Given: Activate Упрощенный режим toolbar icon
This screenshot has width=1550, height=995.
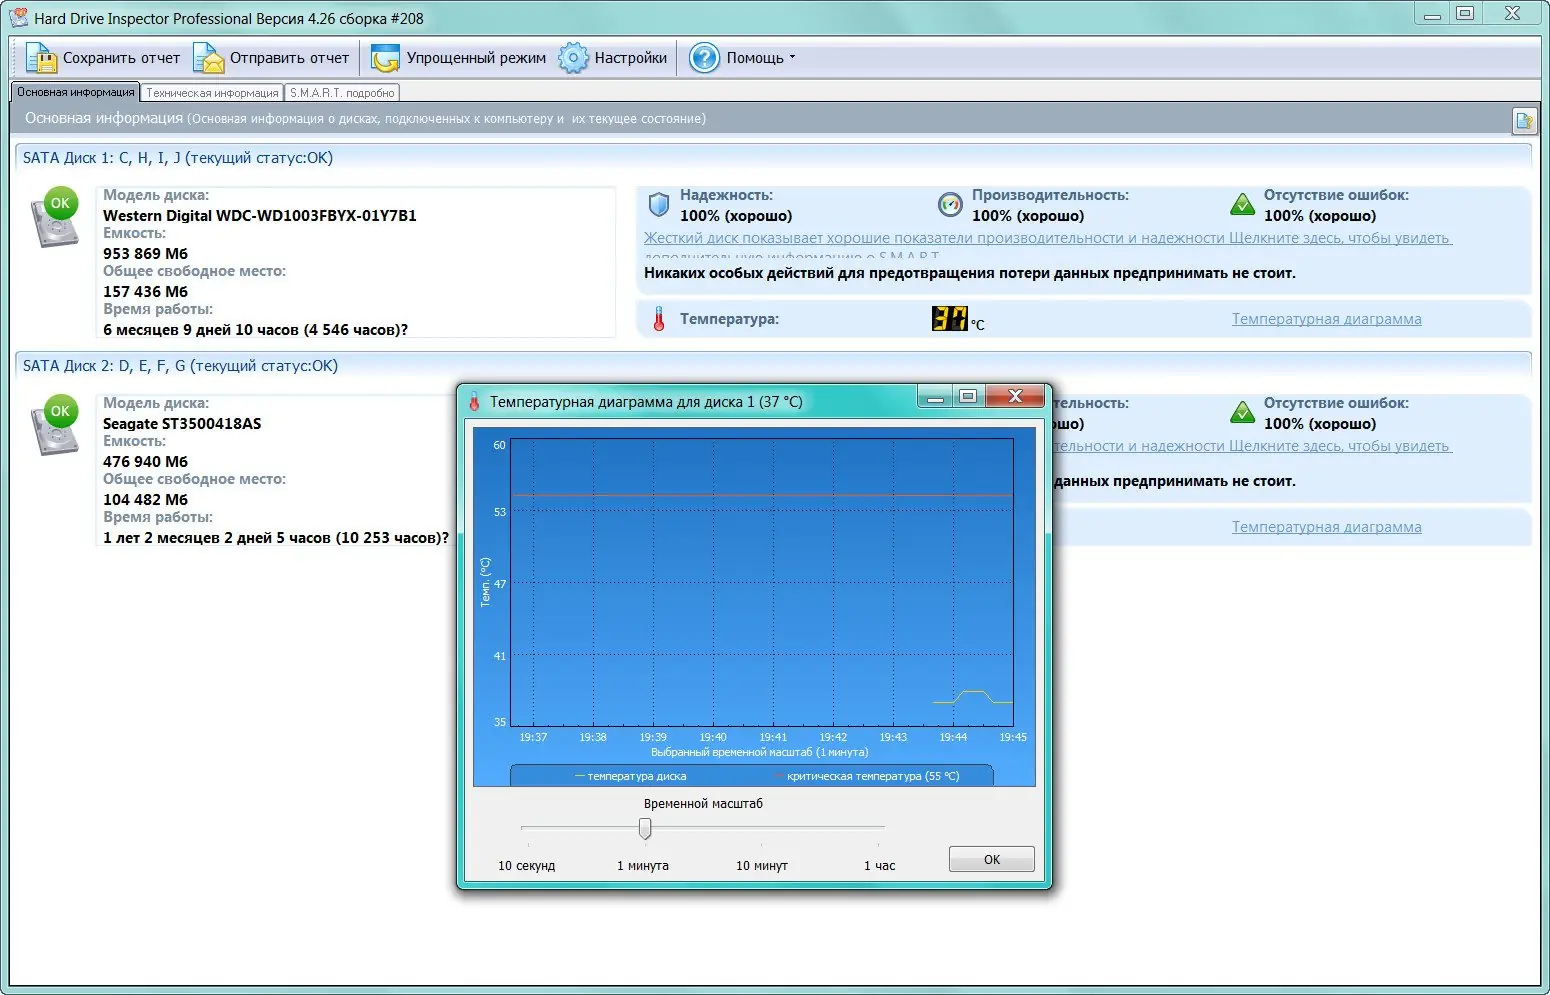Looking at the screenshot, I should [x=384, y=58].
